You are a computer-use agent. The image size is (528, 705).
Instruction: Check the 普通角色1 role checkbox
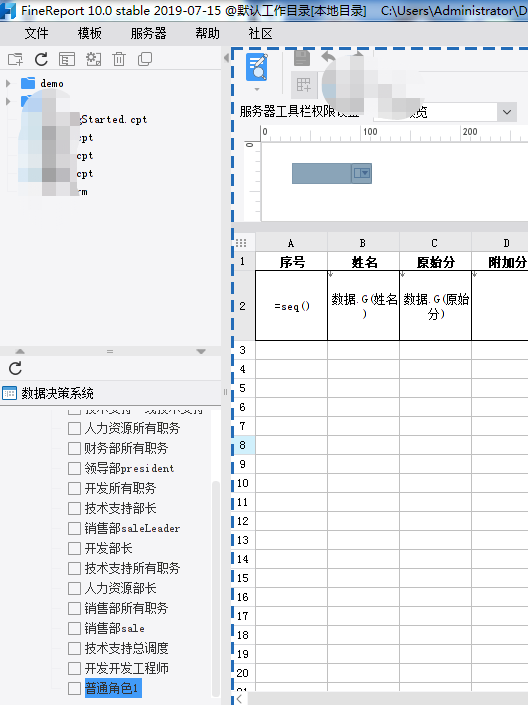tap(74, 688)
